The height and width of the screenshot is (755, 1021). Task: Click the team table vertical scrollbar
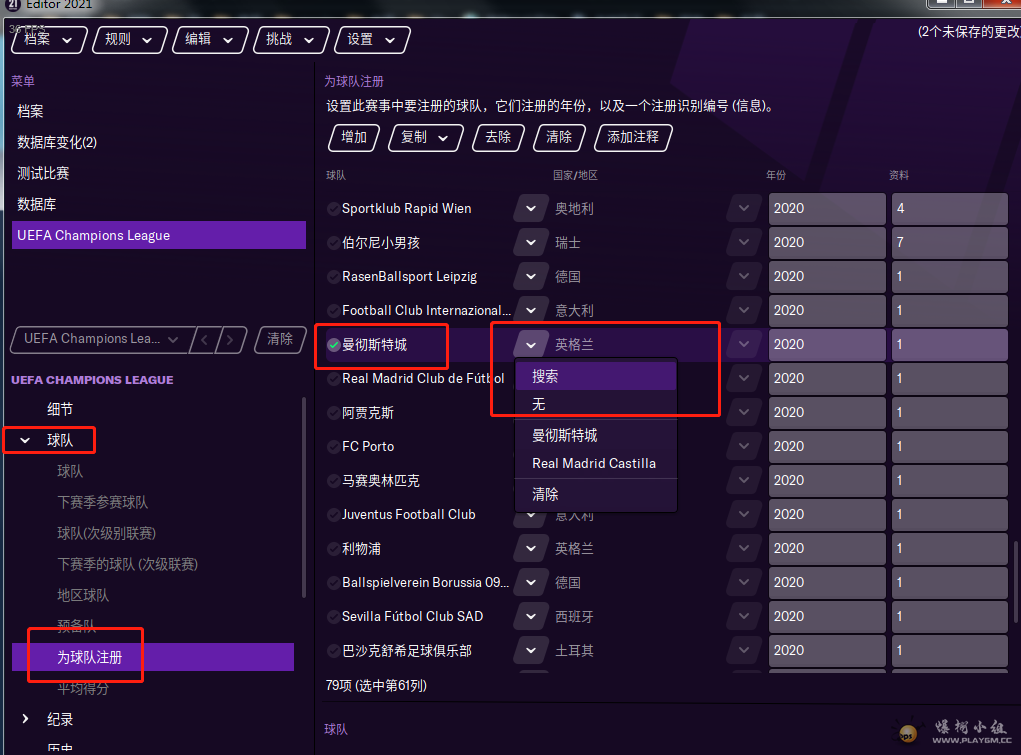tap(1015, 580)
